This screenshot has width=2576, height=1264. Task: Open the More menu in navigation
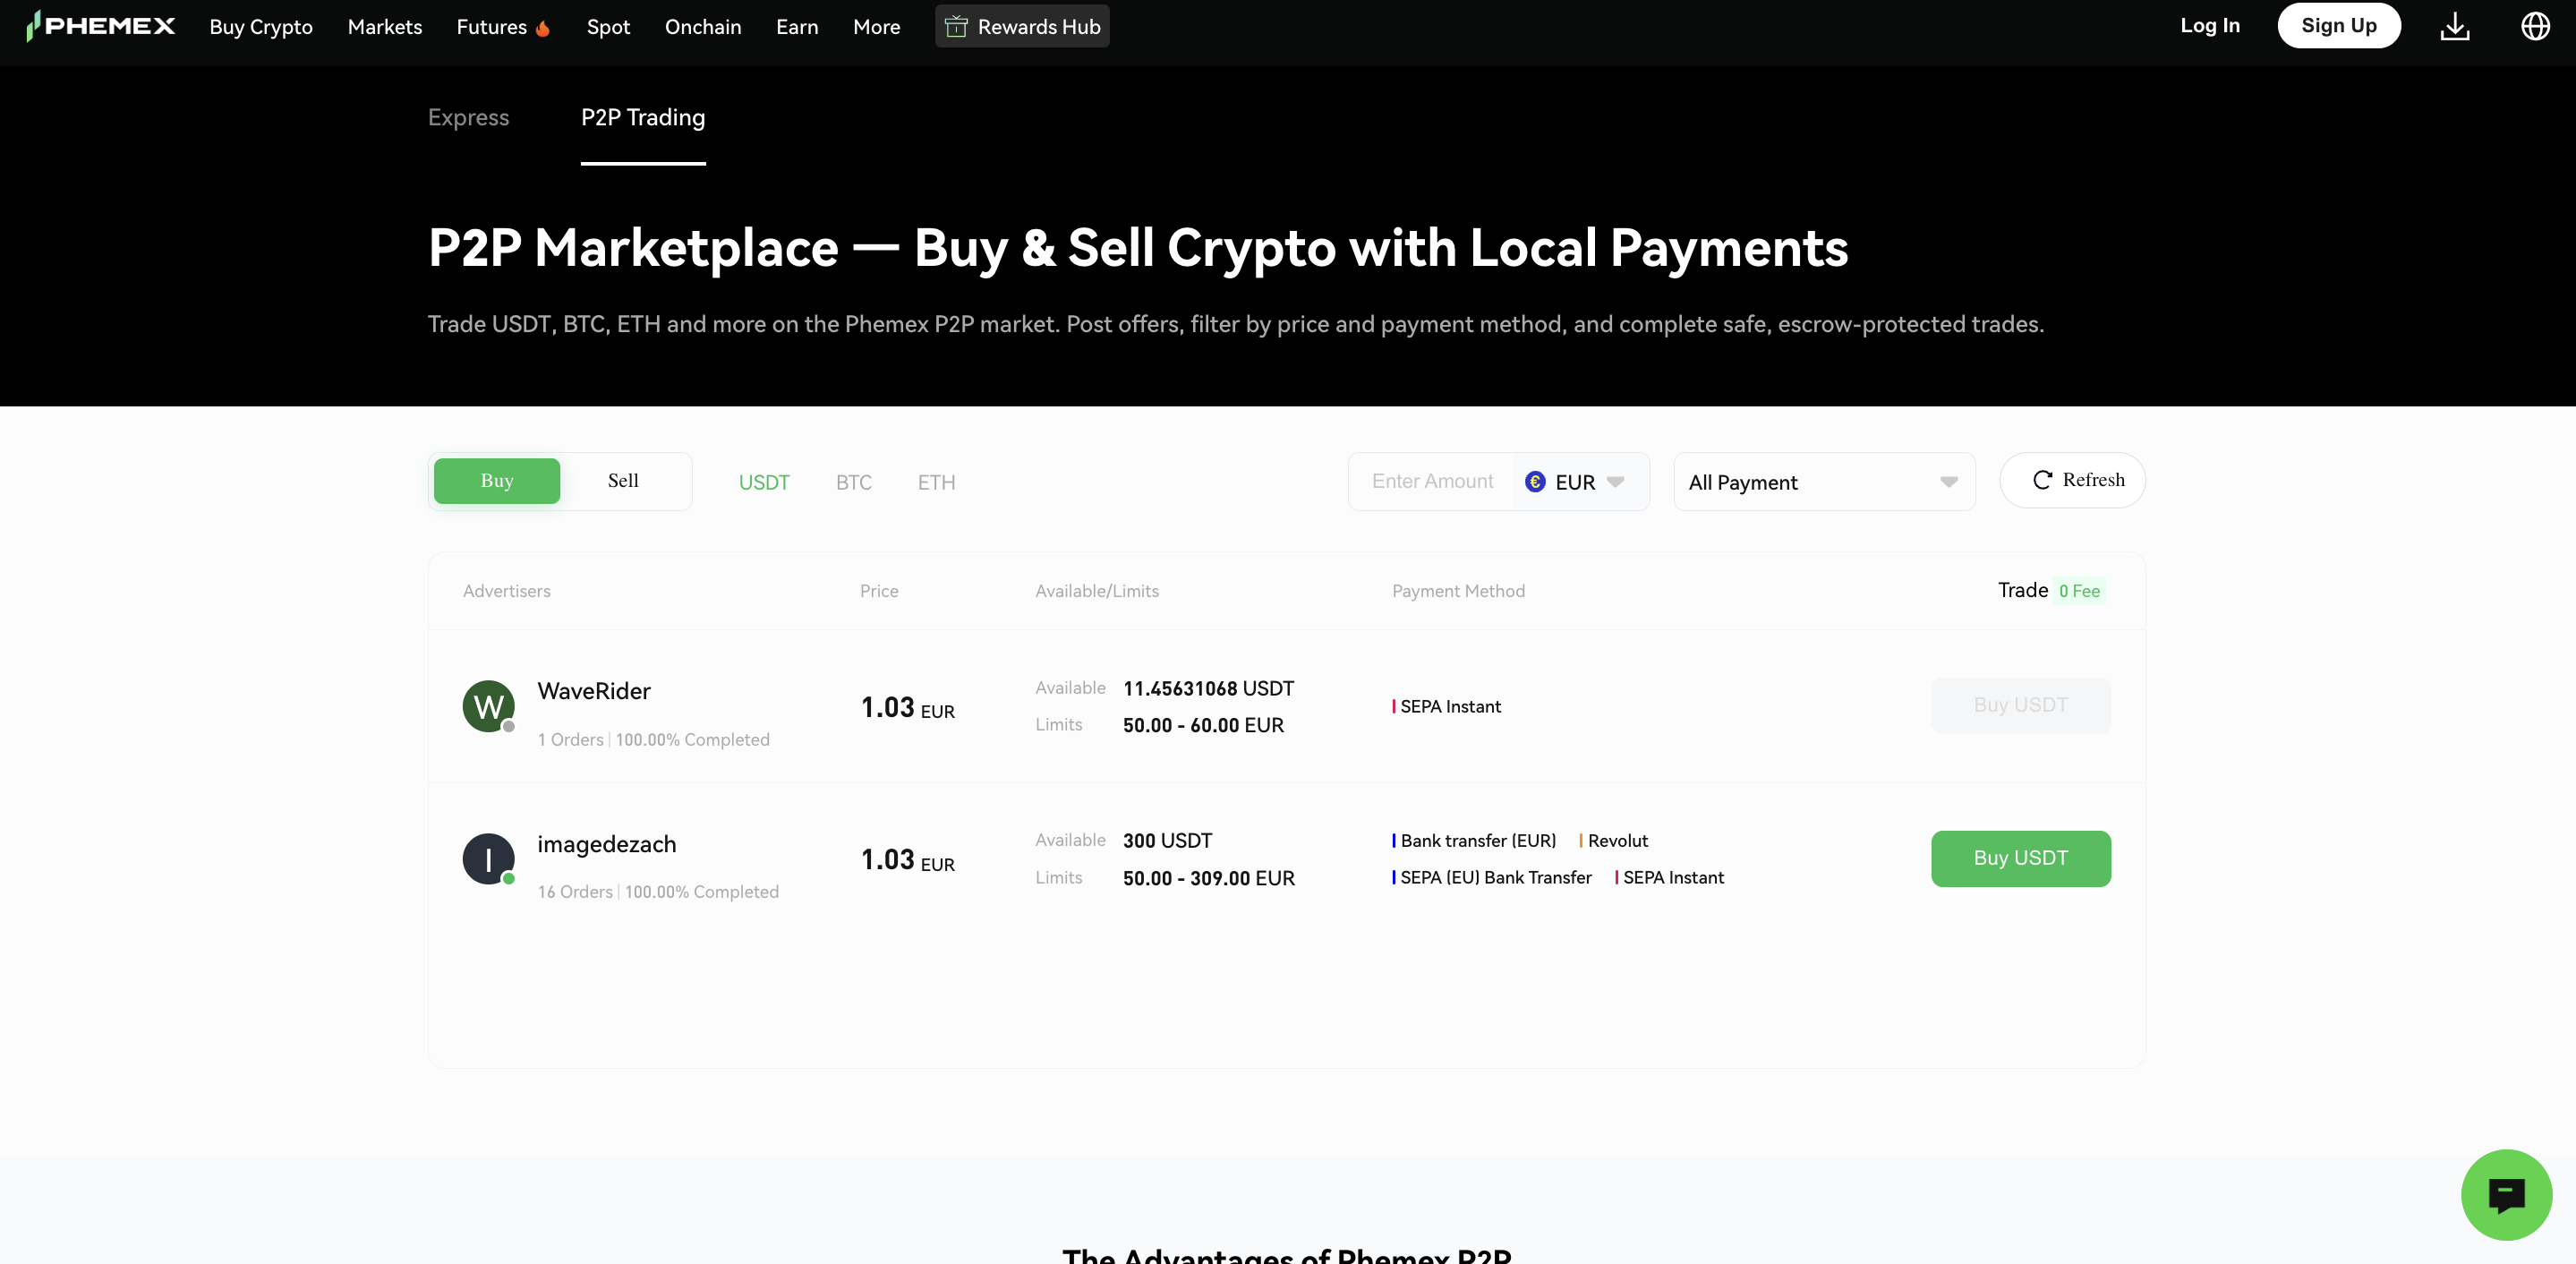pos(876,27)
